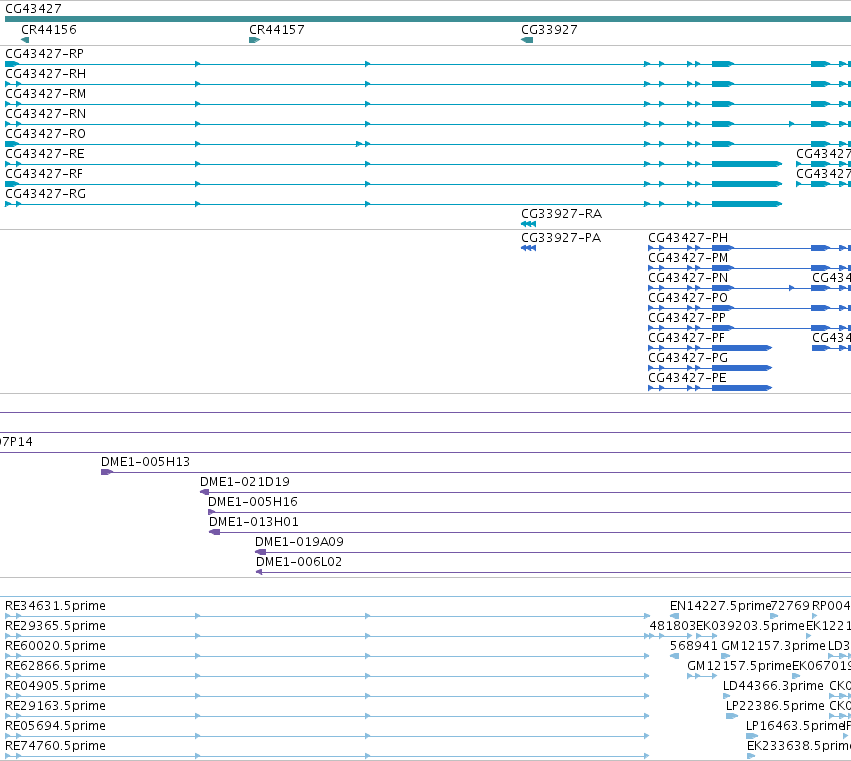This screenshot has width=851, height=761.
Task: Select EST RE29163.5prime label
Action: 55,707
